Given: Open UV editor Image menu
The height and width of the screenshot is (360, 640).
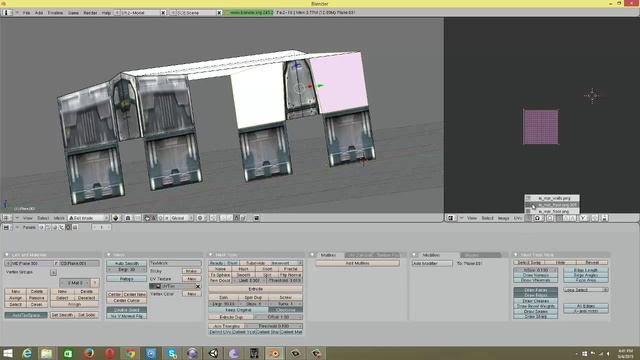Looking at the screenshot, I should point(503,218).
